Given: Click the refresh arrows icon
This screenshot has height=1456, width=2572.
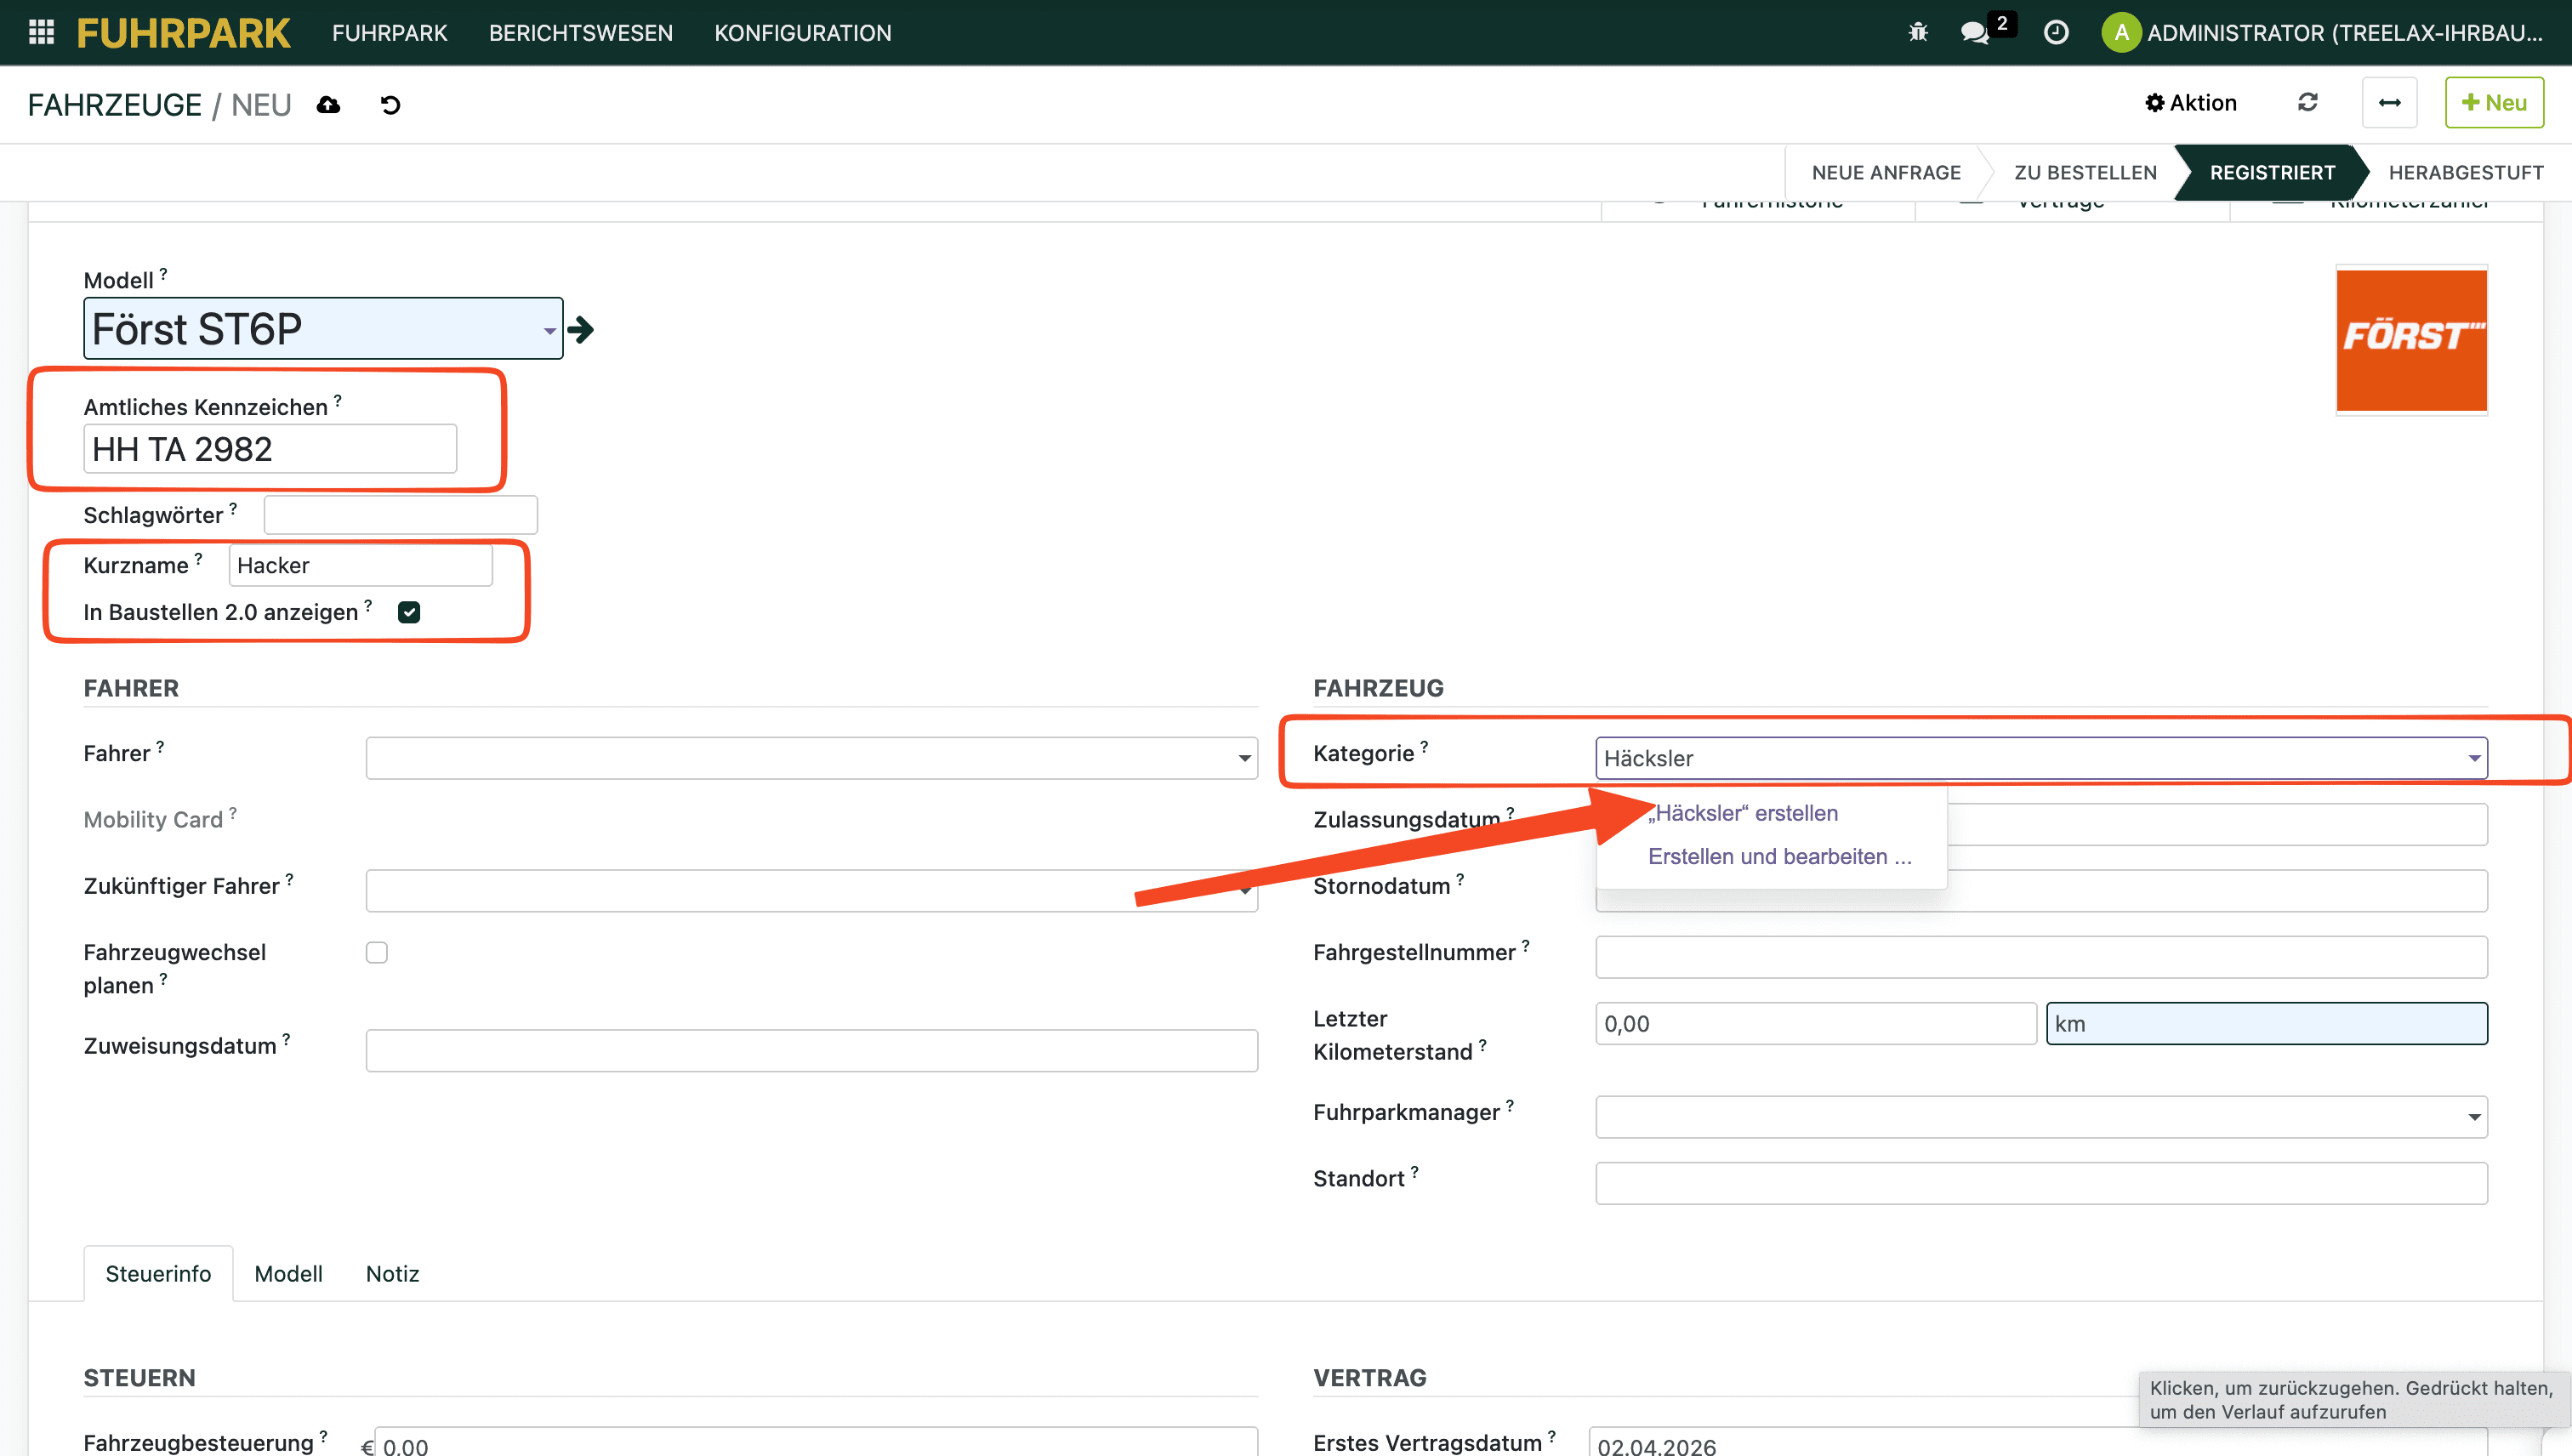Looking at the screenshot, I should pyautogui.click(x=2307, y=102).
